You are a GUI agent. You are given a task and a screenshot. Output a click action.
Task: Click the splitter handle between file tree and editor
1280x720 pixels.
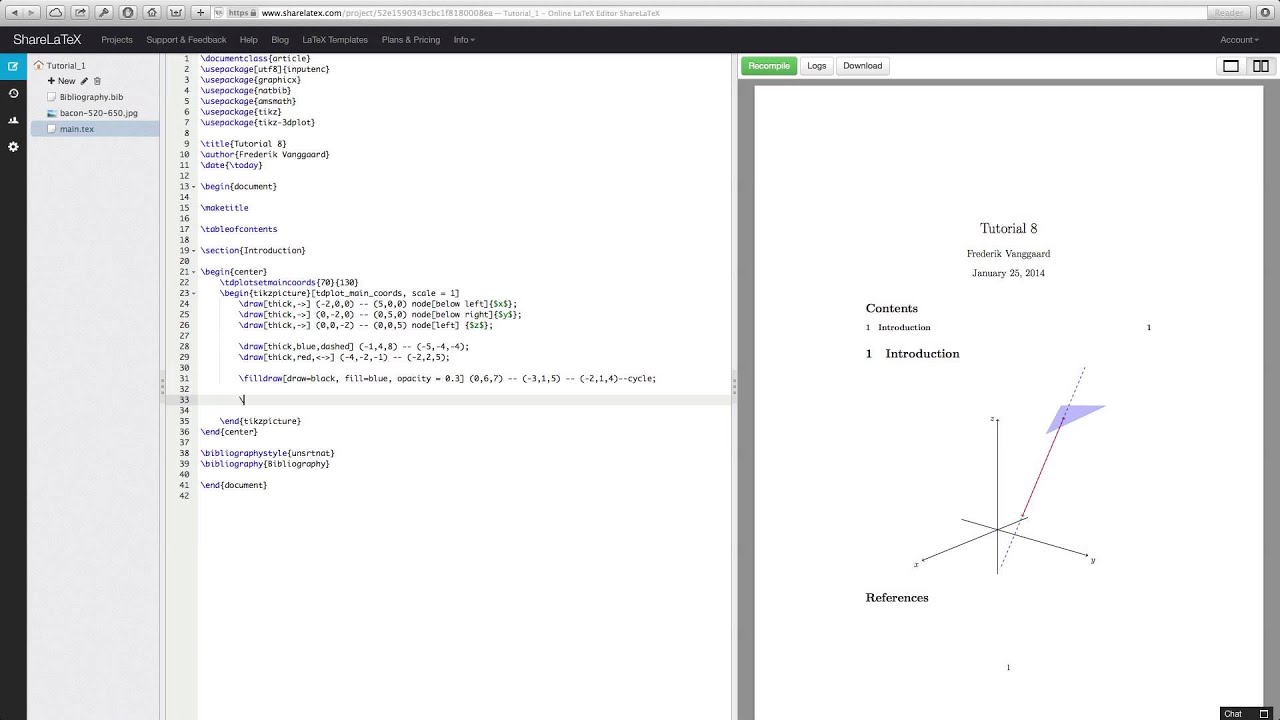(162, 385)
